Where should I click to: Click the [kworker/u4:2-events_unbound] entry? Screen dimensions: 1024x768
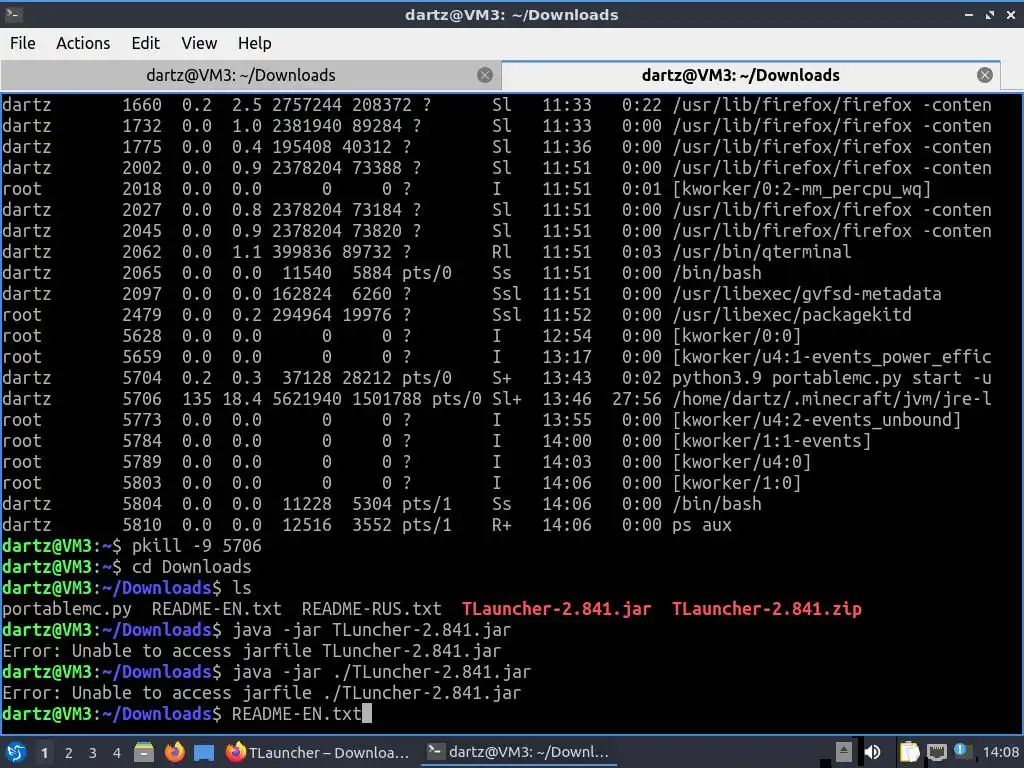pos(817,420)
